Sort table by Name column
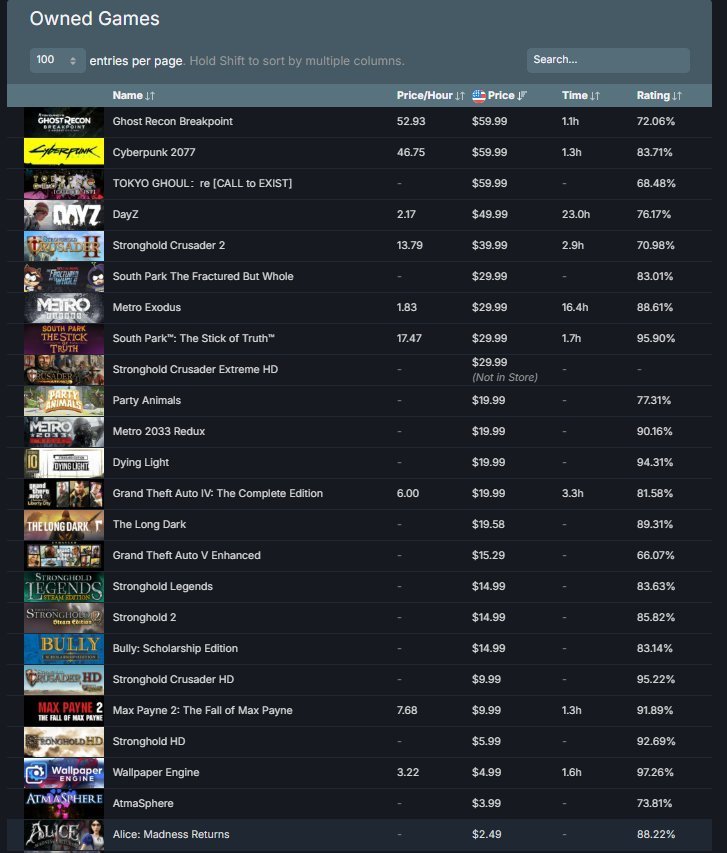Image resolution: width=727 pixels, height=853 pixels. click(x=134, y=95)
